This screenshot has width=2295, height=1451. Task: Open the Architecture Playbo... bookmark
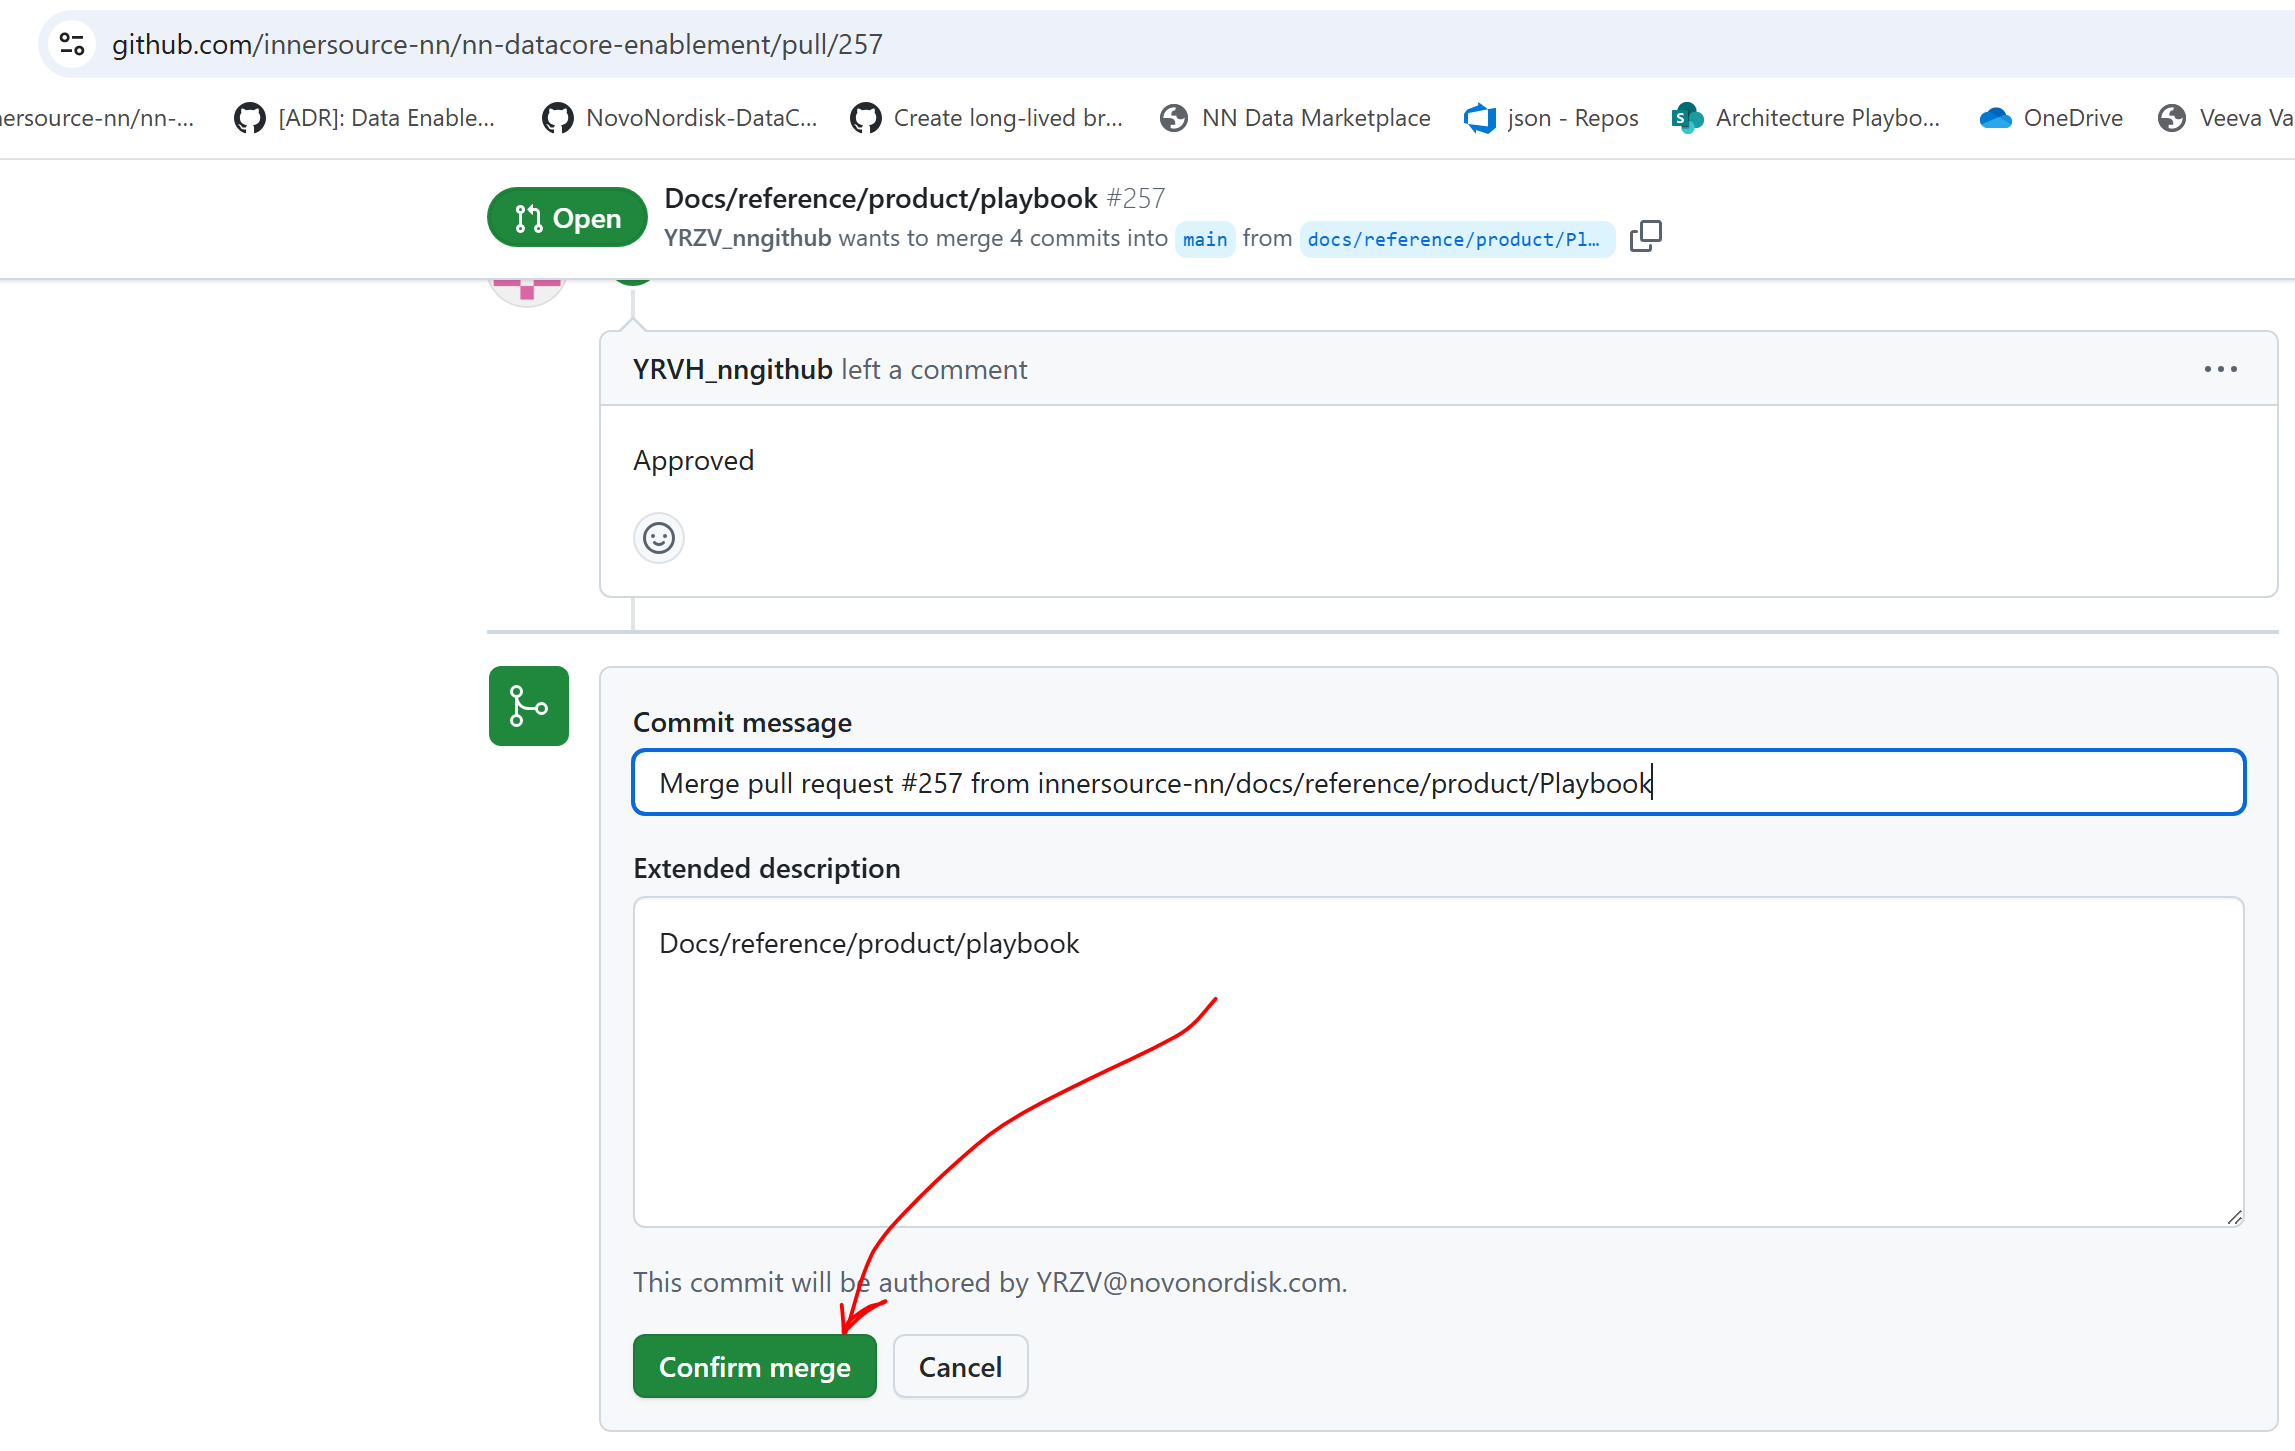point(1806,118)
